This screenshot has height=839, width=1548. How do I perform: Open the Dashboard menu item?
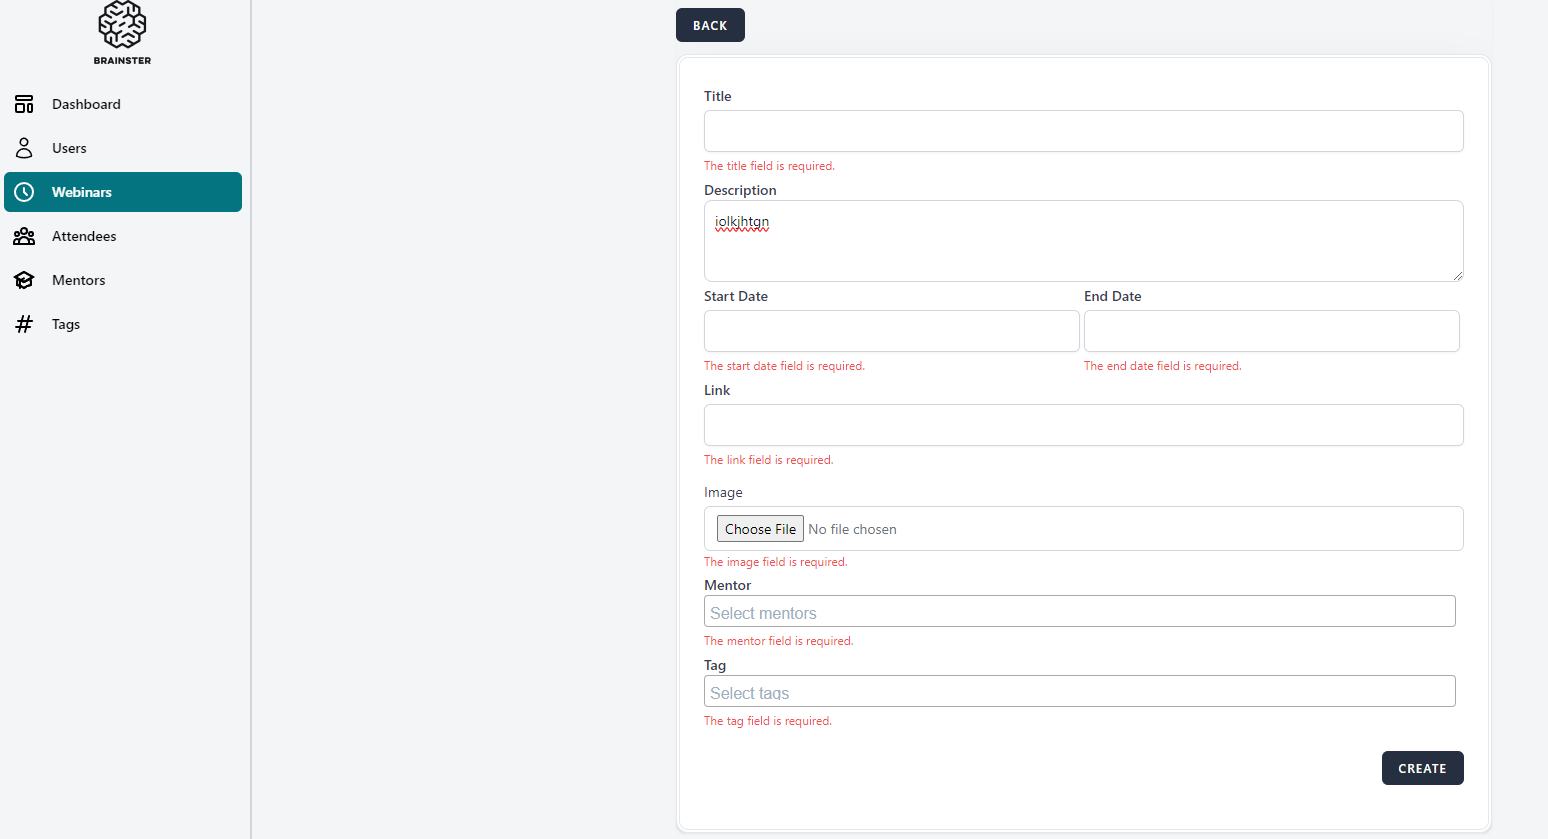pyautogui.click(x=86, y=104)
